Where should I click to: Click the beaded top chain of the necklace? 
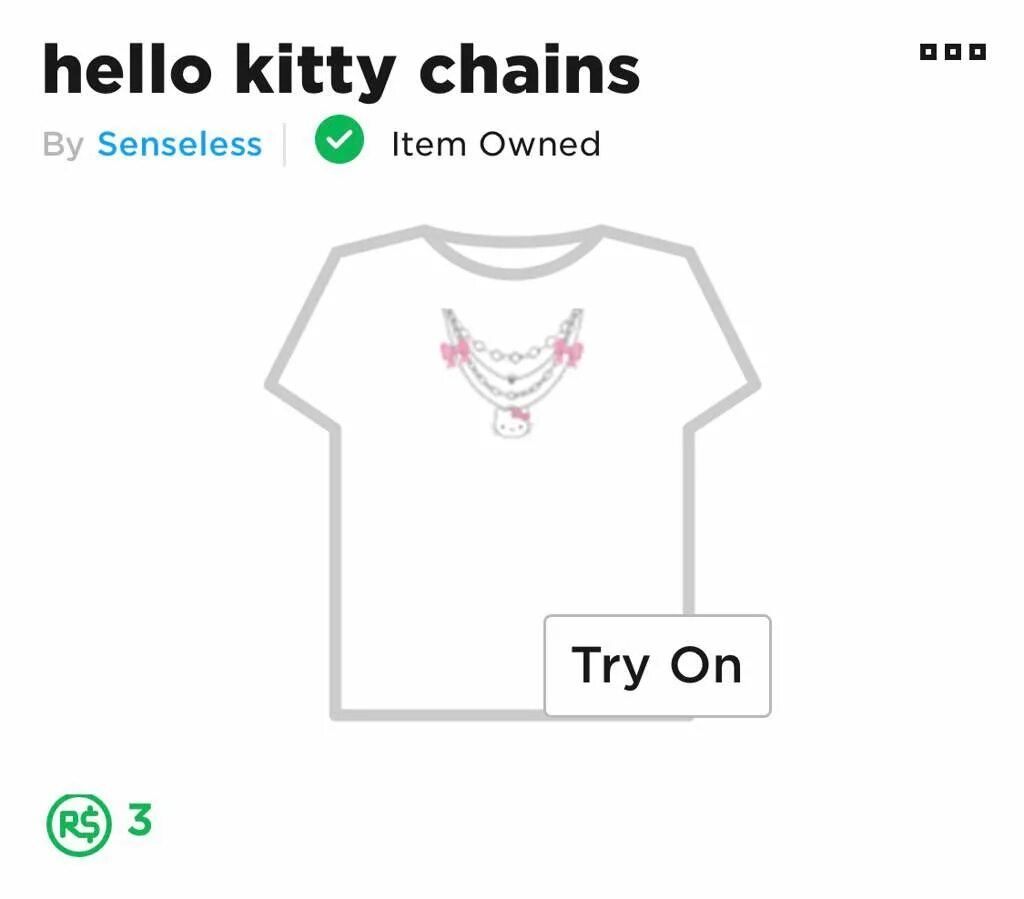(x=512, y=353)
